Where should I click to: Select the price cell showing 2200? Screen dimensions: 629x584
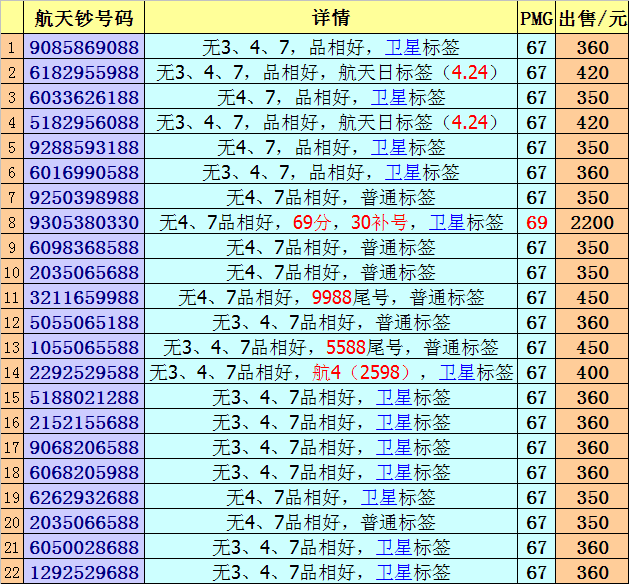[x=592, y=222]
